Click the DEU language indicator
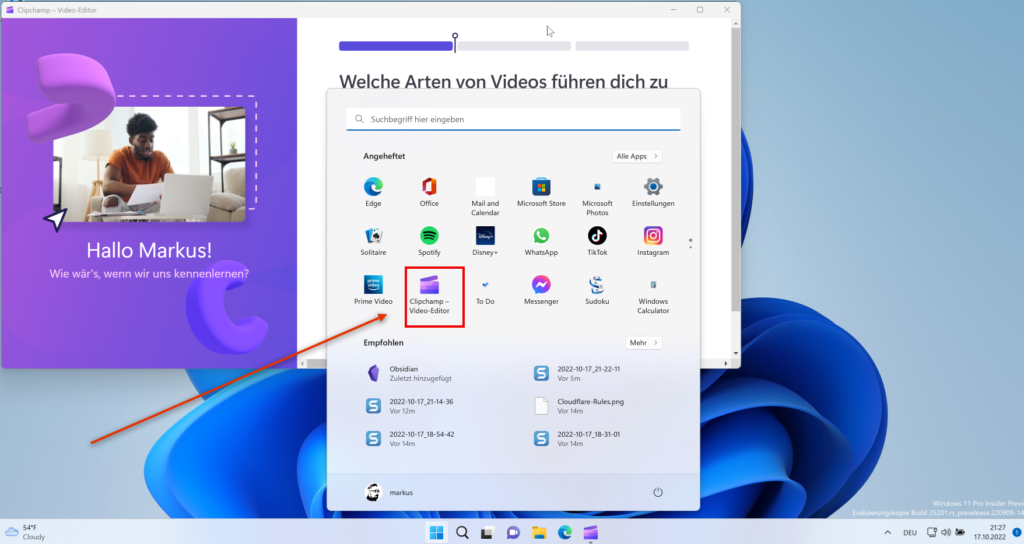This screenshot has height=544, width=1024. point(910,533)
